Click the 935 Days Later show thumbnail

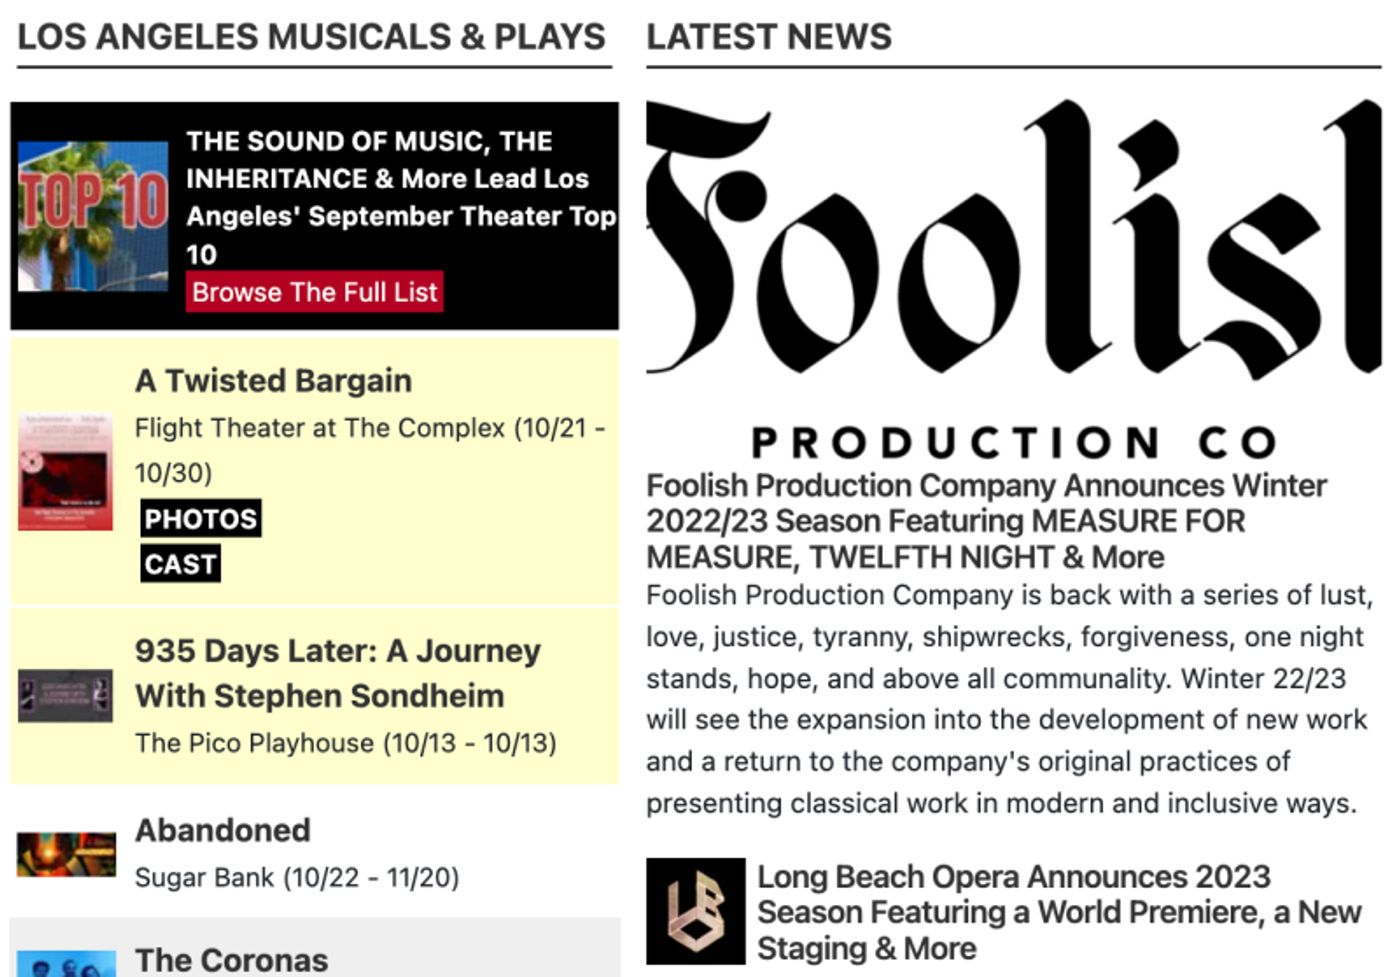pos(63,695)
